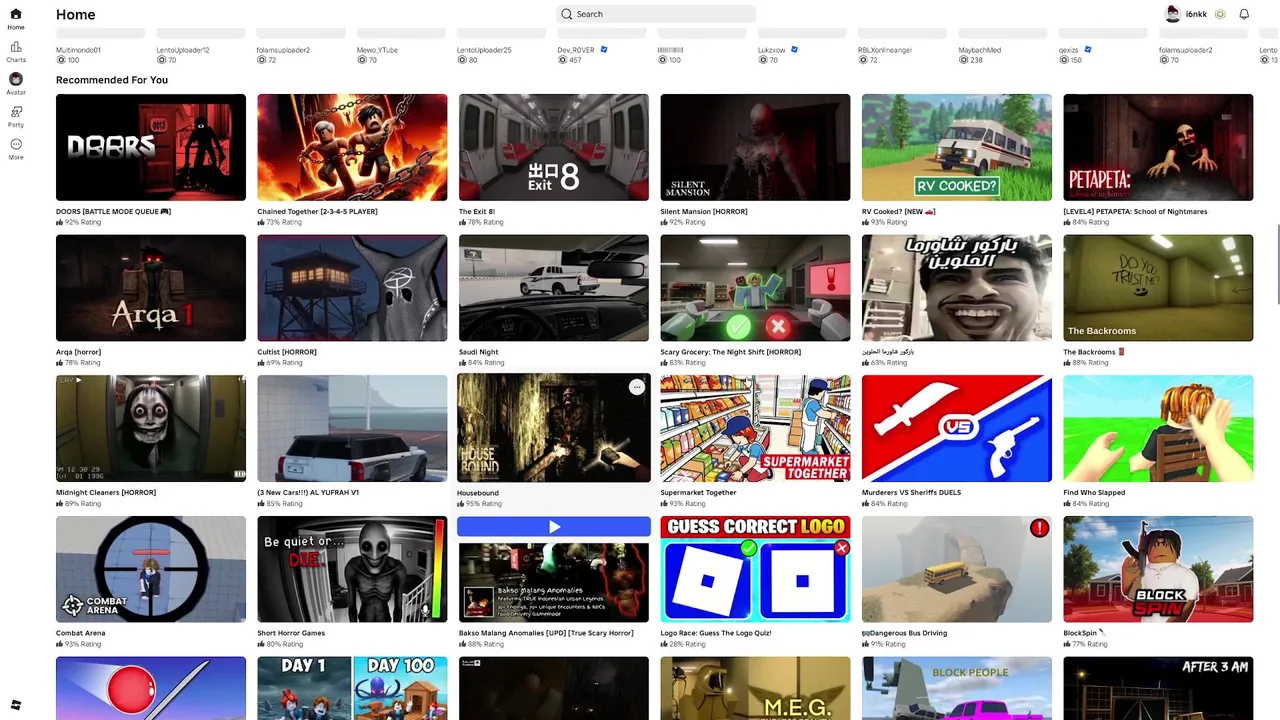Click the MaybachMed creator name
The width and height of the screenshot is (1280, 720).
pyautogui.click(x=980, y=50)
